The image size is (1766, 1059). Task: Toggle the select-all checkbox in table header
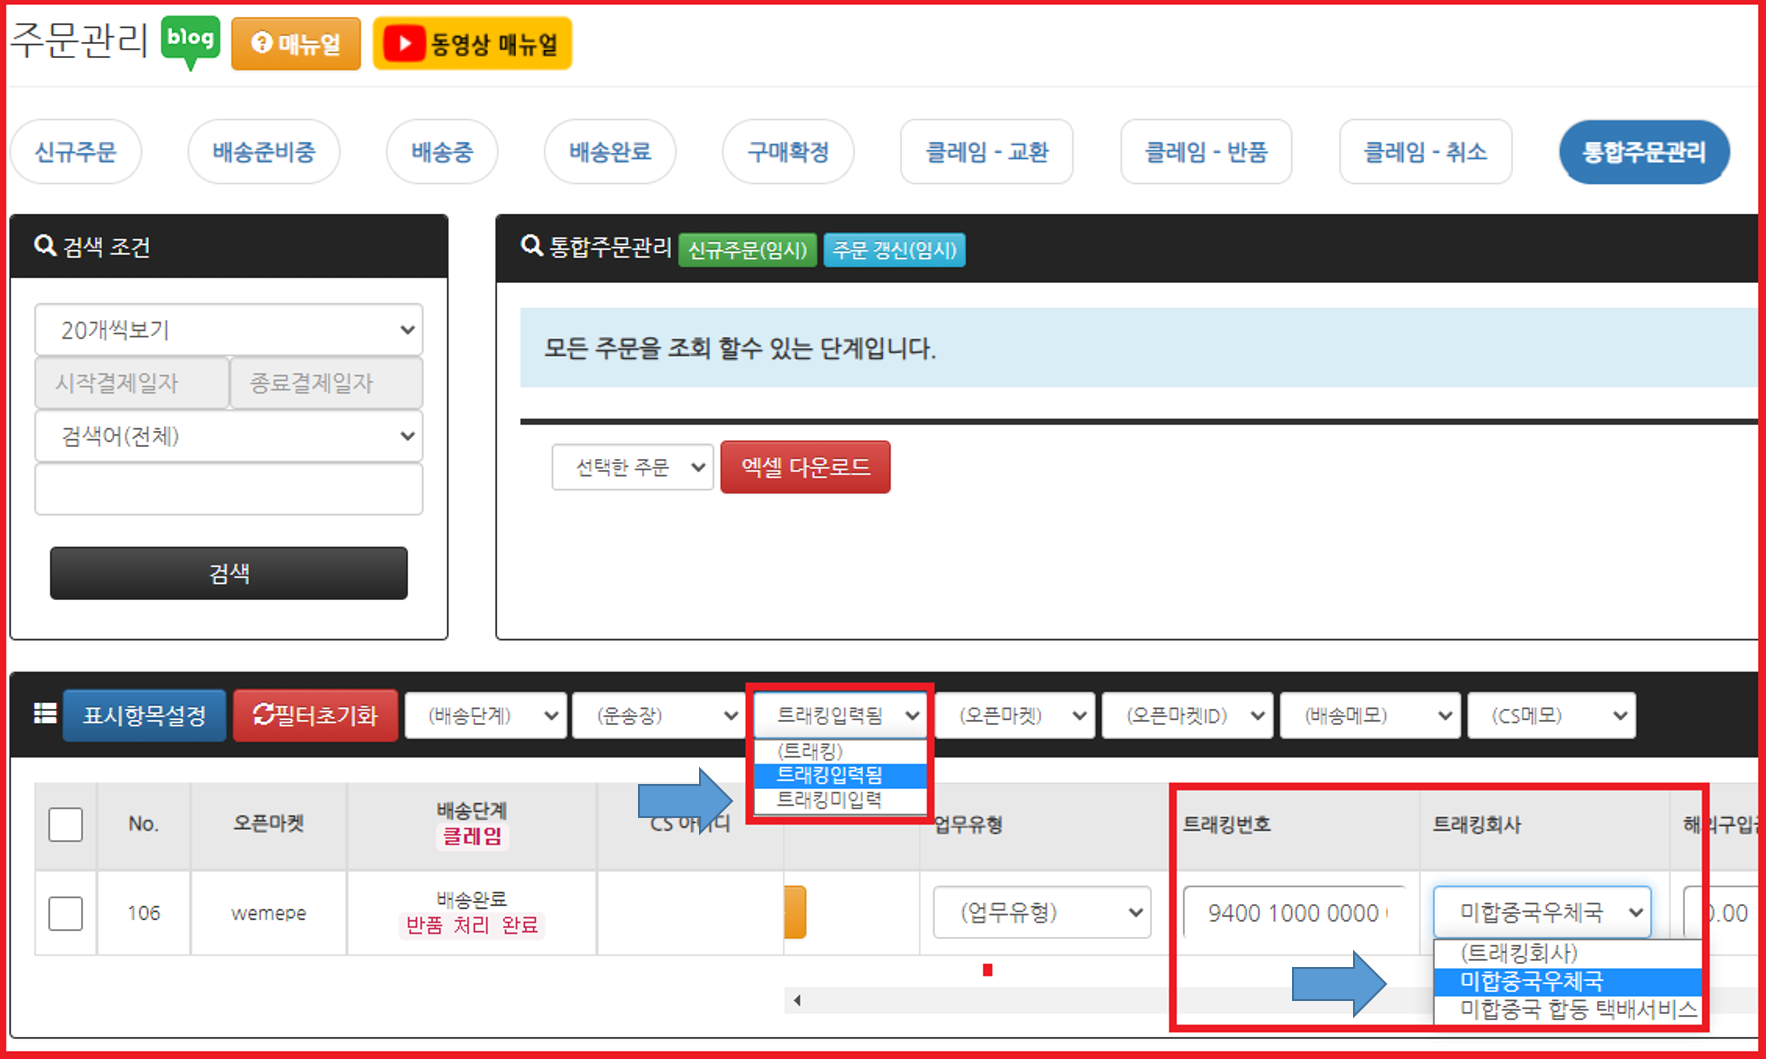point(66,824)
